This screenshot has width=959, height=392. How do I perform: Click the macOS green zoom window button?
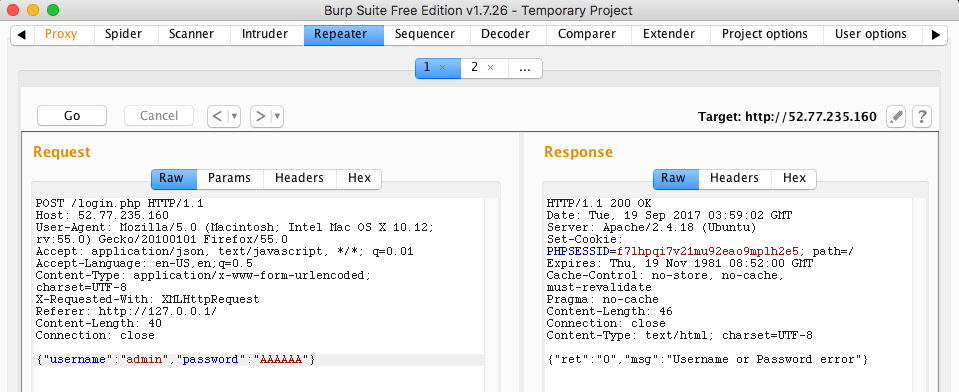[x=53, y=10]
